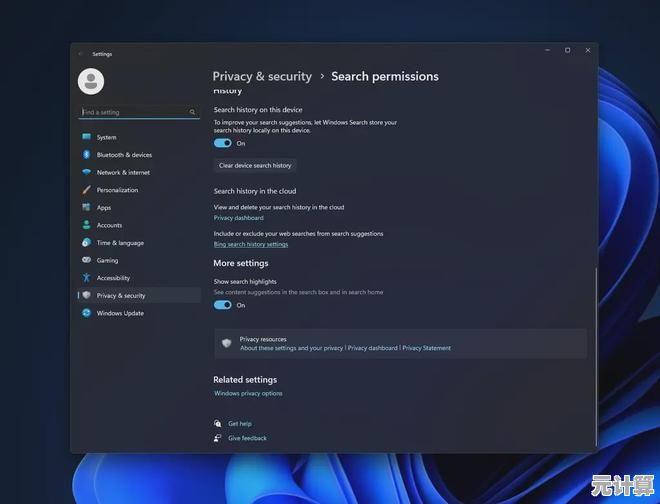Go to Time & language section

click(120, 243)
